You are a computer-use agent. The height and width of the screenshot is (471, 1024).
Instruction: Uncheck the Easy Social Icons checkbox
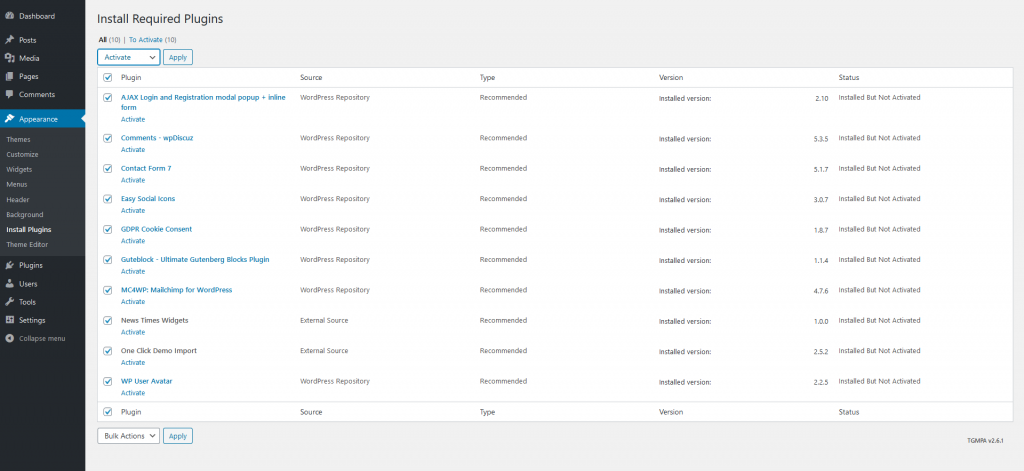tap(108, 199)
